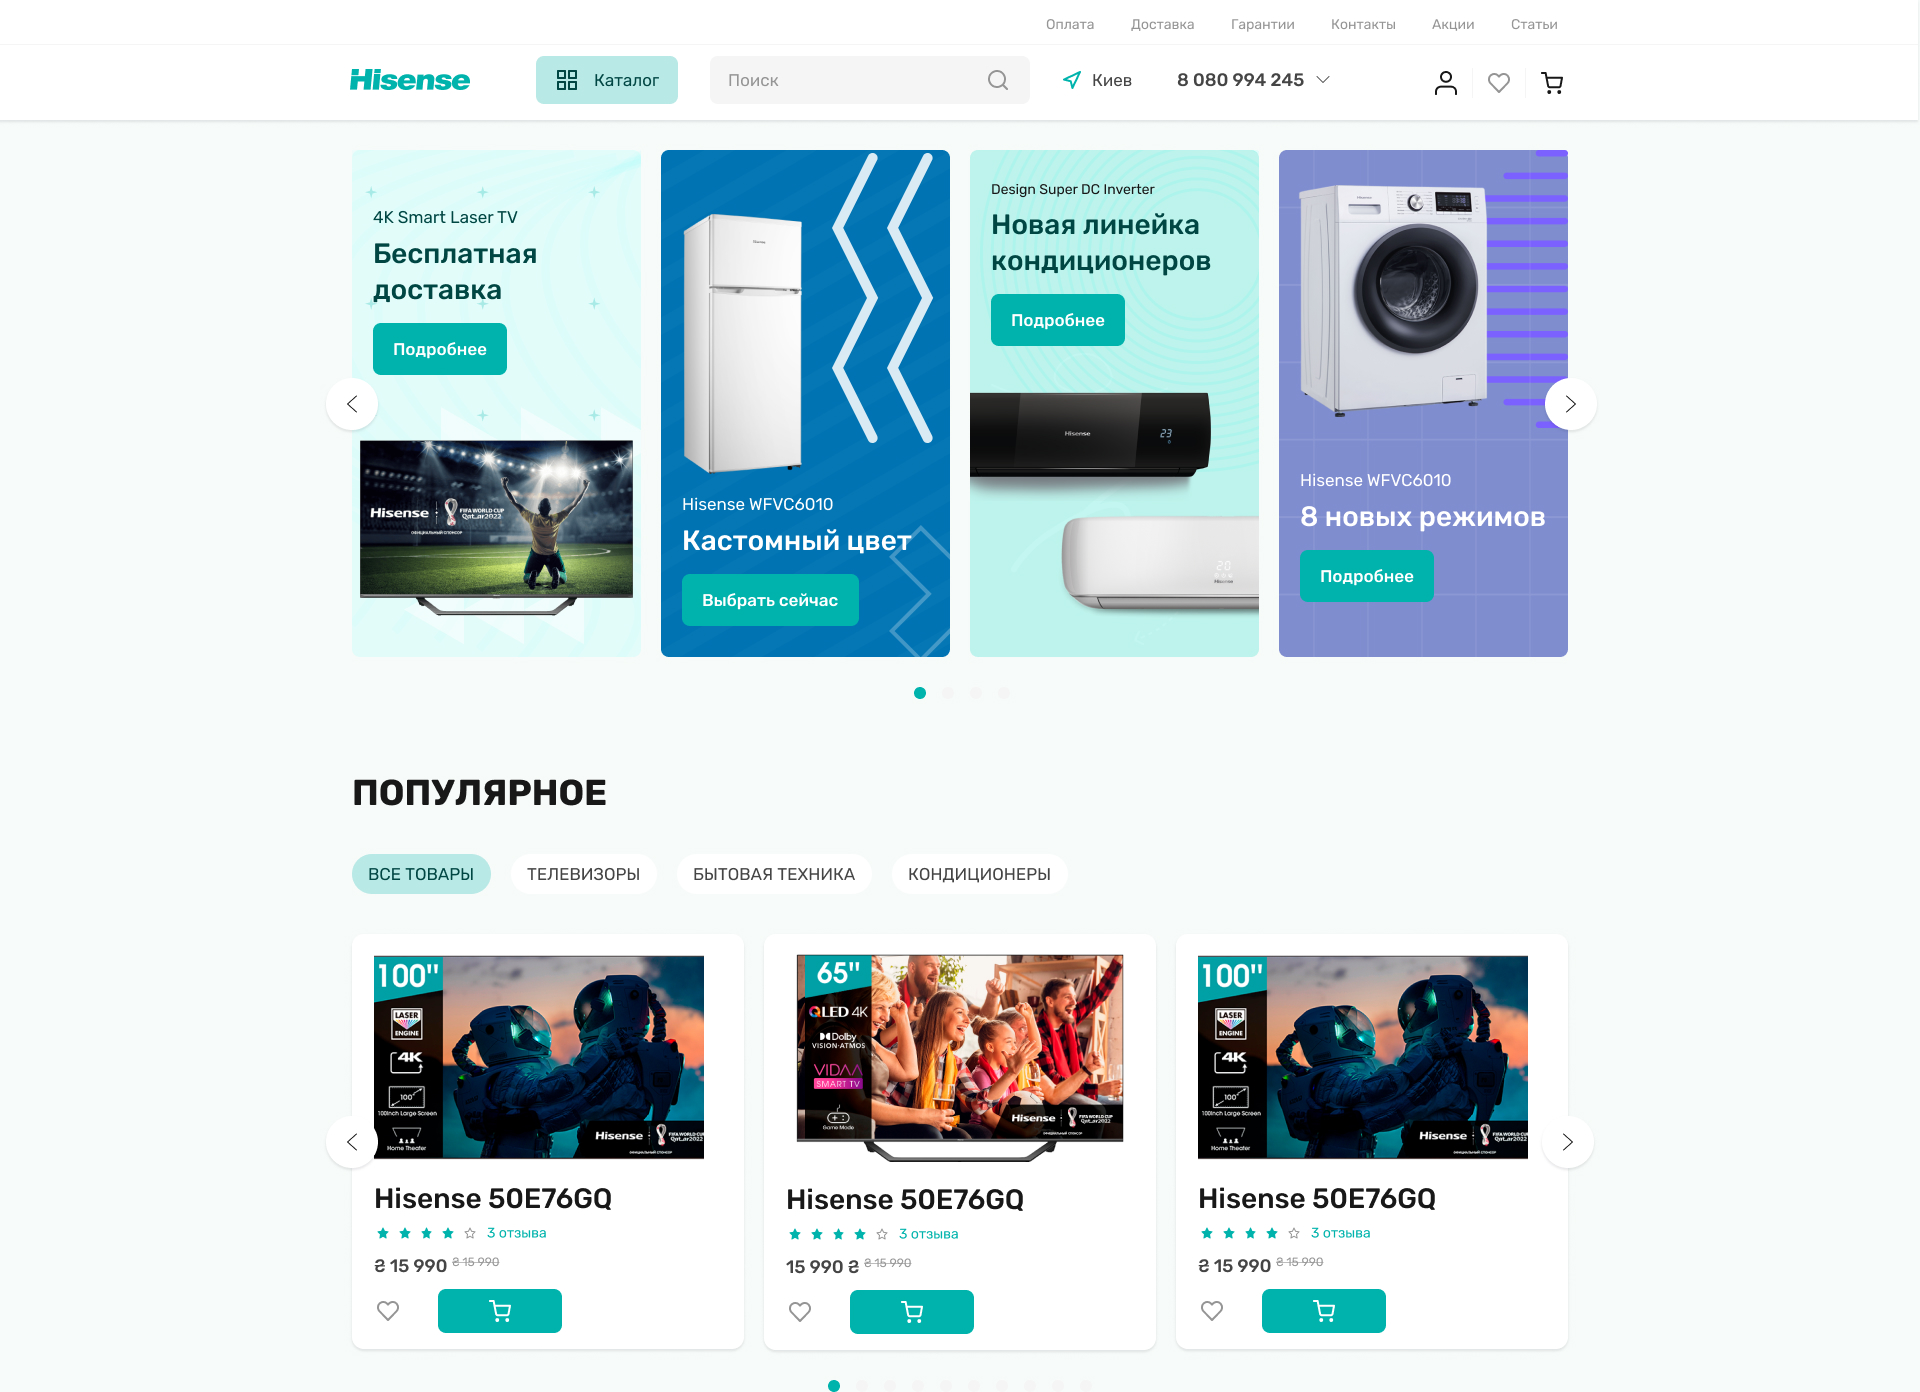This screenshot has width=1920, height=1392.
Task: Add the 65-inch QLED TV to cart
Action: [912, 1312]
